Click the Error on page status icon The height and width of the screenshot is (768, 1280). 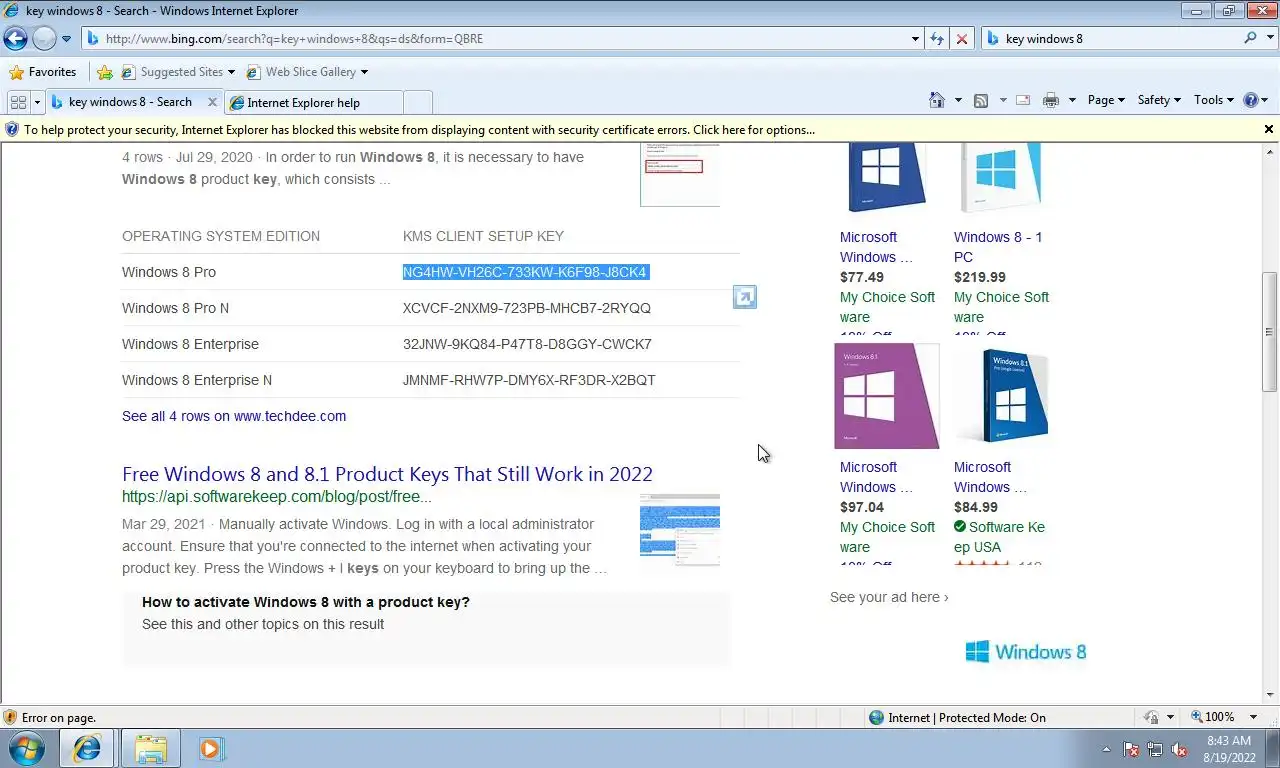(11, 717)
